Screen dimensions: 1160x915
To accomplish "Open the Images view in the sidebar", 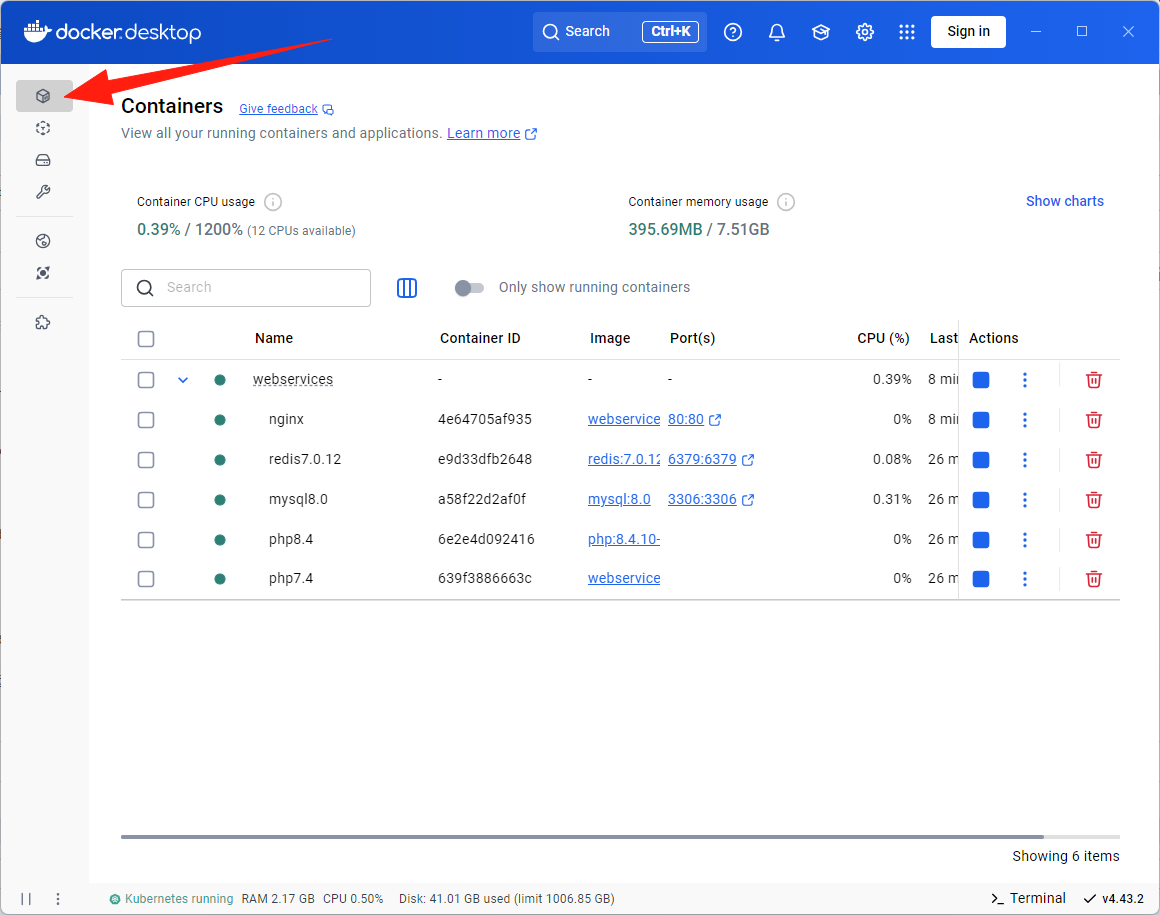I will click(x=44, y=128).
